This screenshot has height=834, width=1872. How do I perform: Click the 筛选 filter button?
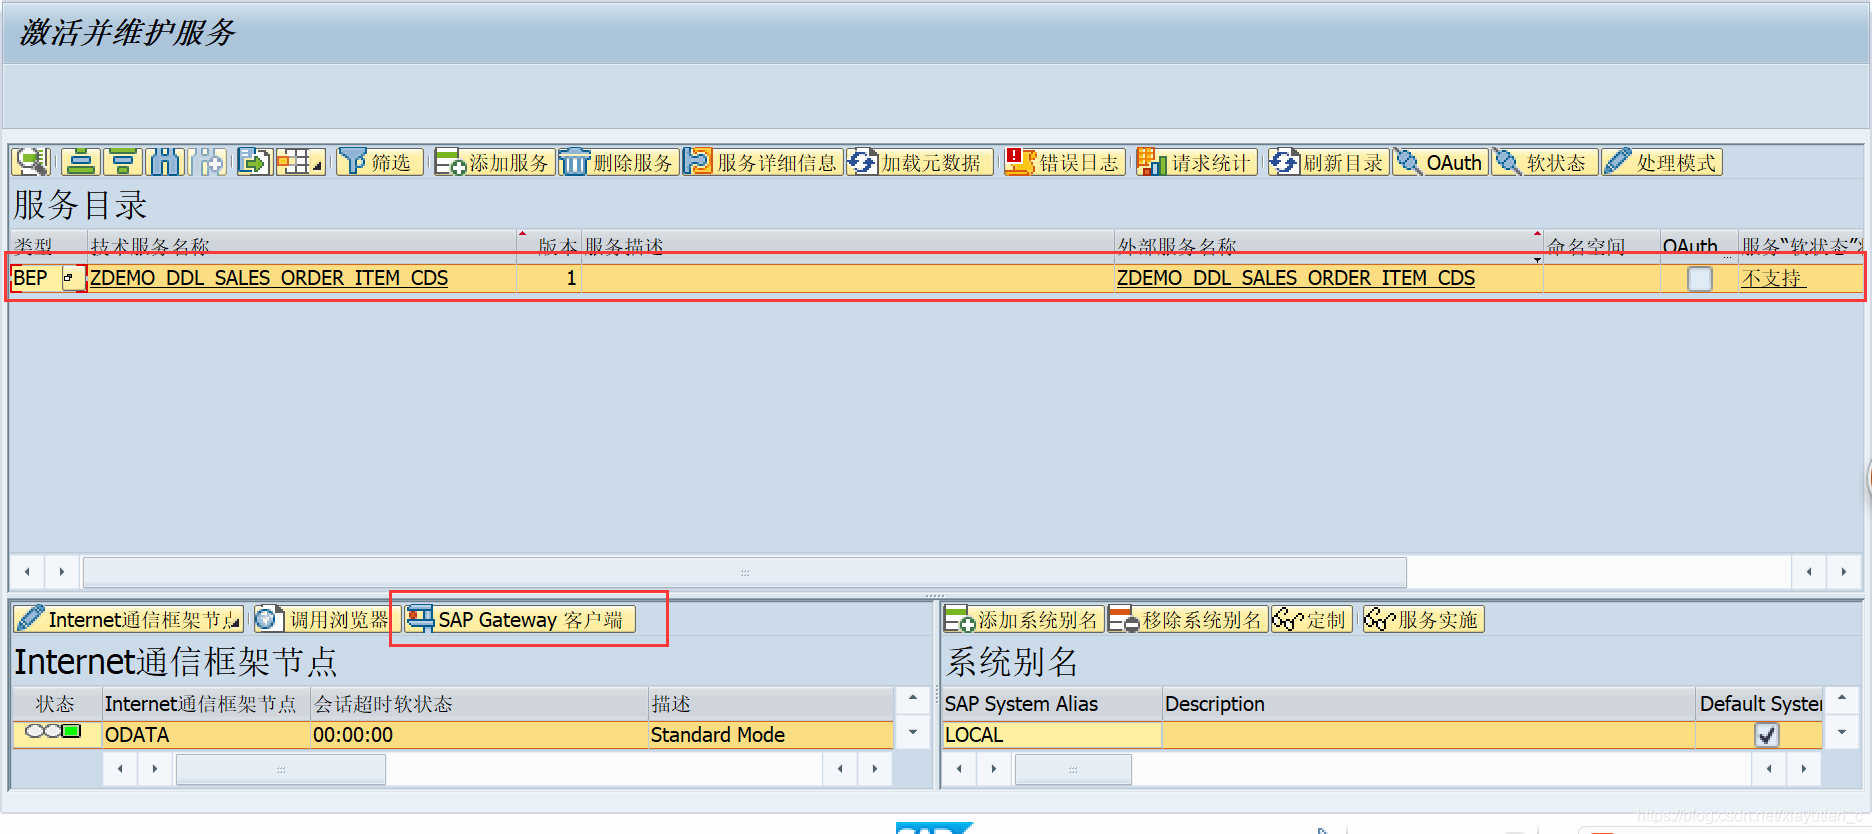point(378,162)
